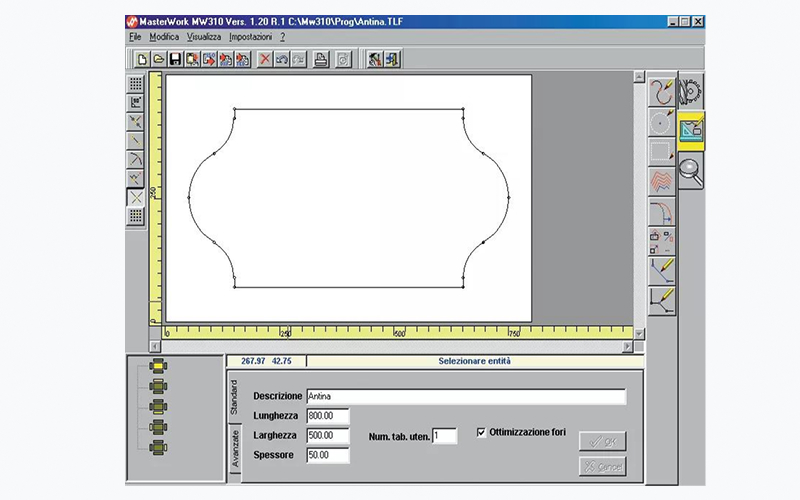The height and width of the screenshot is (500, 800).
Task: Switch to the magnifying glass zoom tab
Action: pyautogui.click(x=691, y=171)
